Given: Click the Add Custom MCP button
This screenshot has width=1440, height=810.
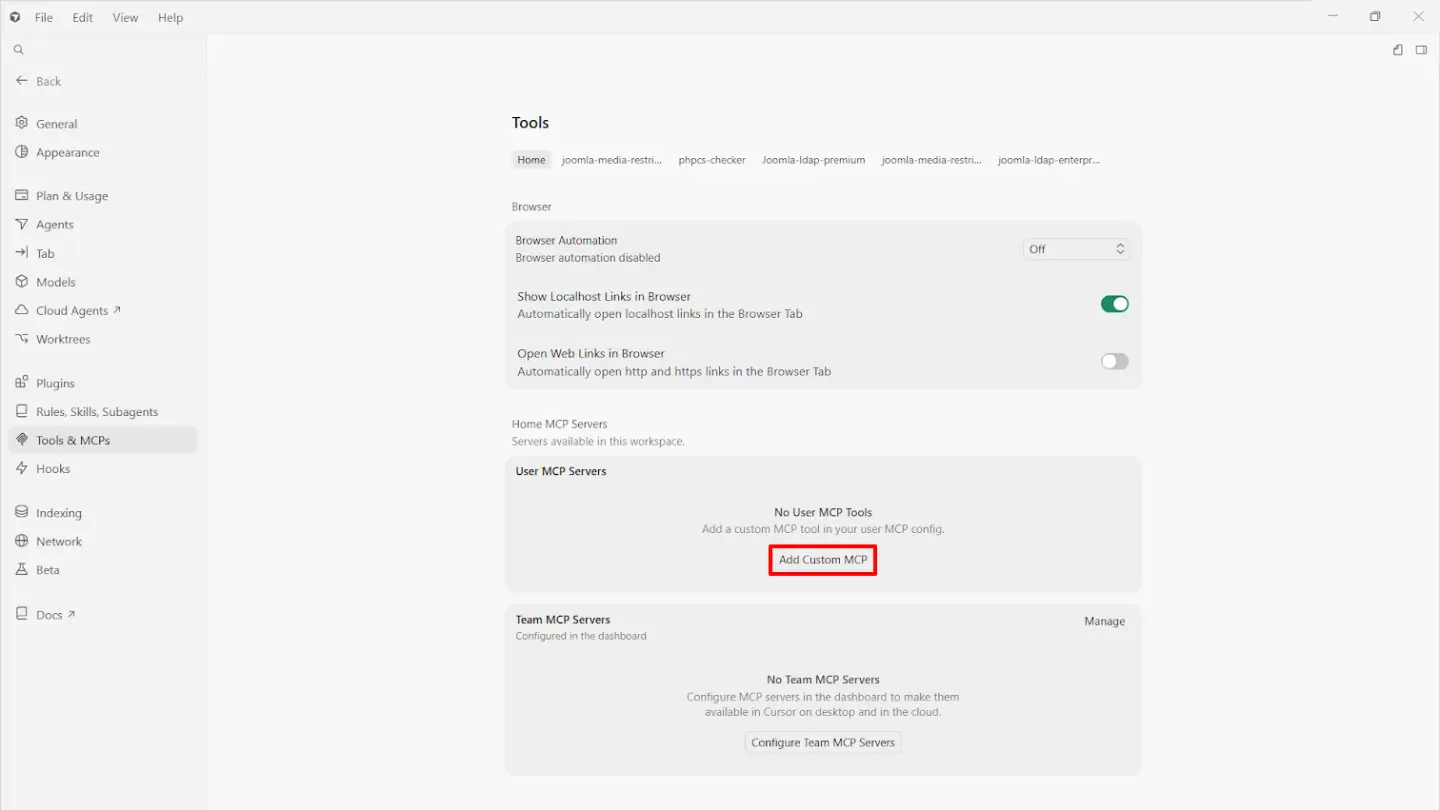Looking at the screenshot, I should (823, 560).
